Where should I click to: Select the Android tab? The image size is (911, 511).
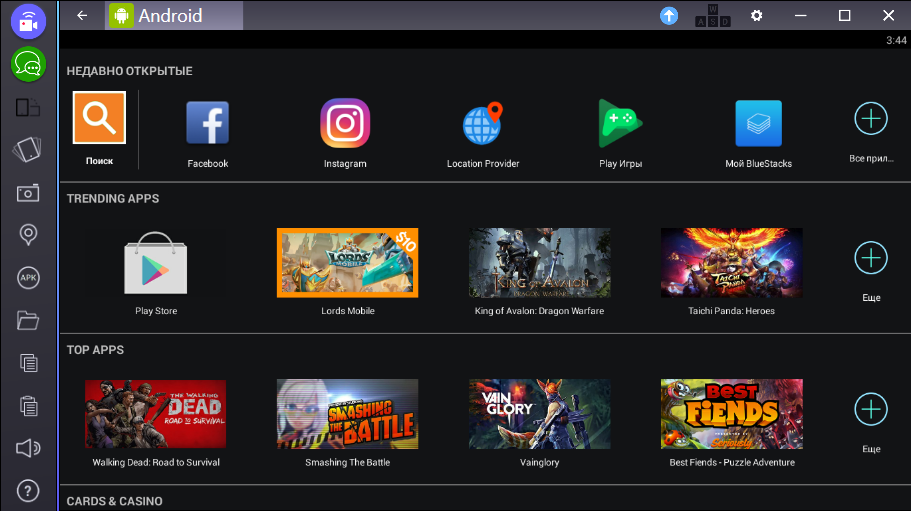174,16
